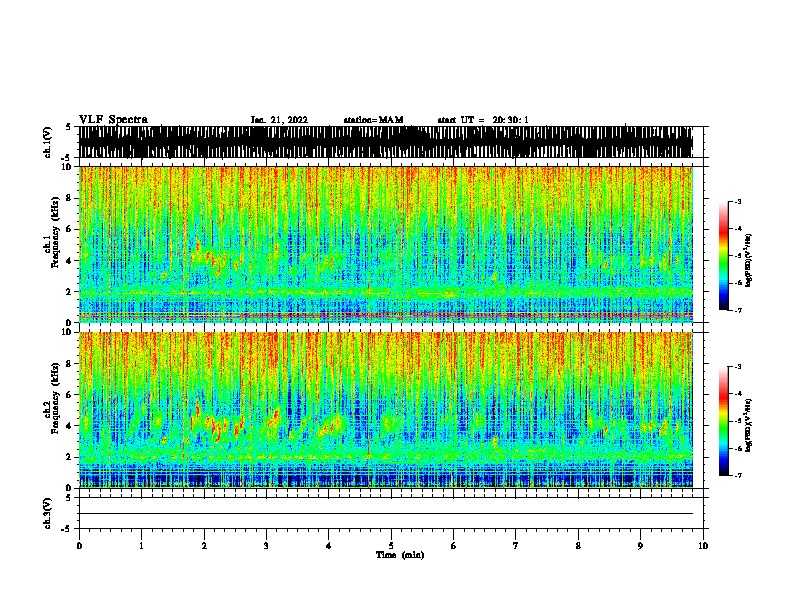Click the '-3' label on ch.1 color bar

tap(737, 201)
